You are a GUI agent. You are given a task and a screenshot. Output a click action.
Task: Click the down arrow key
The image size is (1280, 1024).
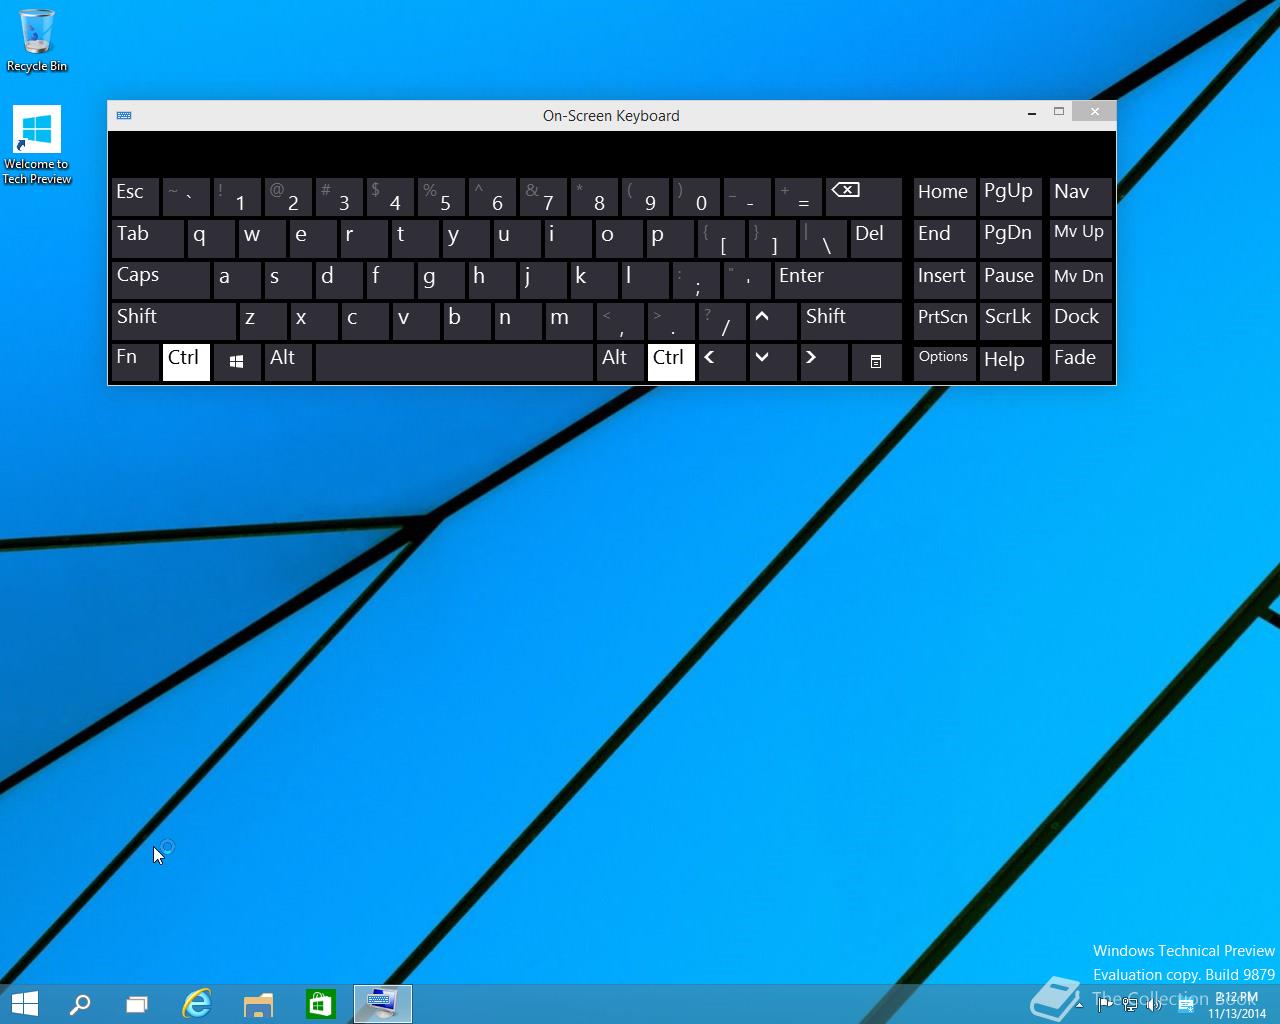coord(772,362)
